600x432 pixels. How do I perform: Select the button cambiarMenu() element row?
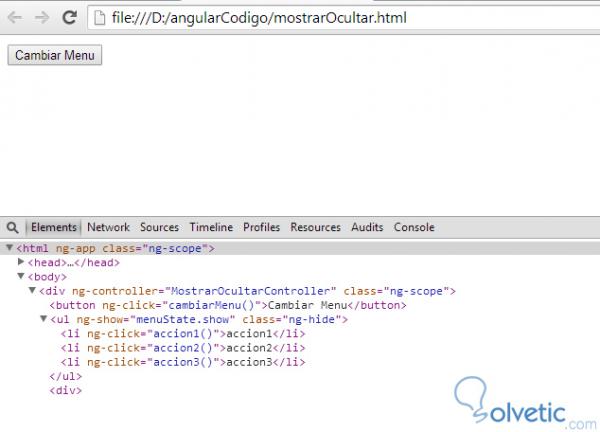tap(300, 305)
